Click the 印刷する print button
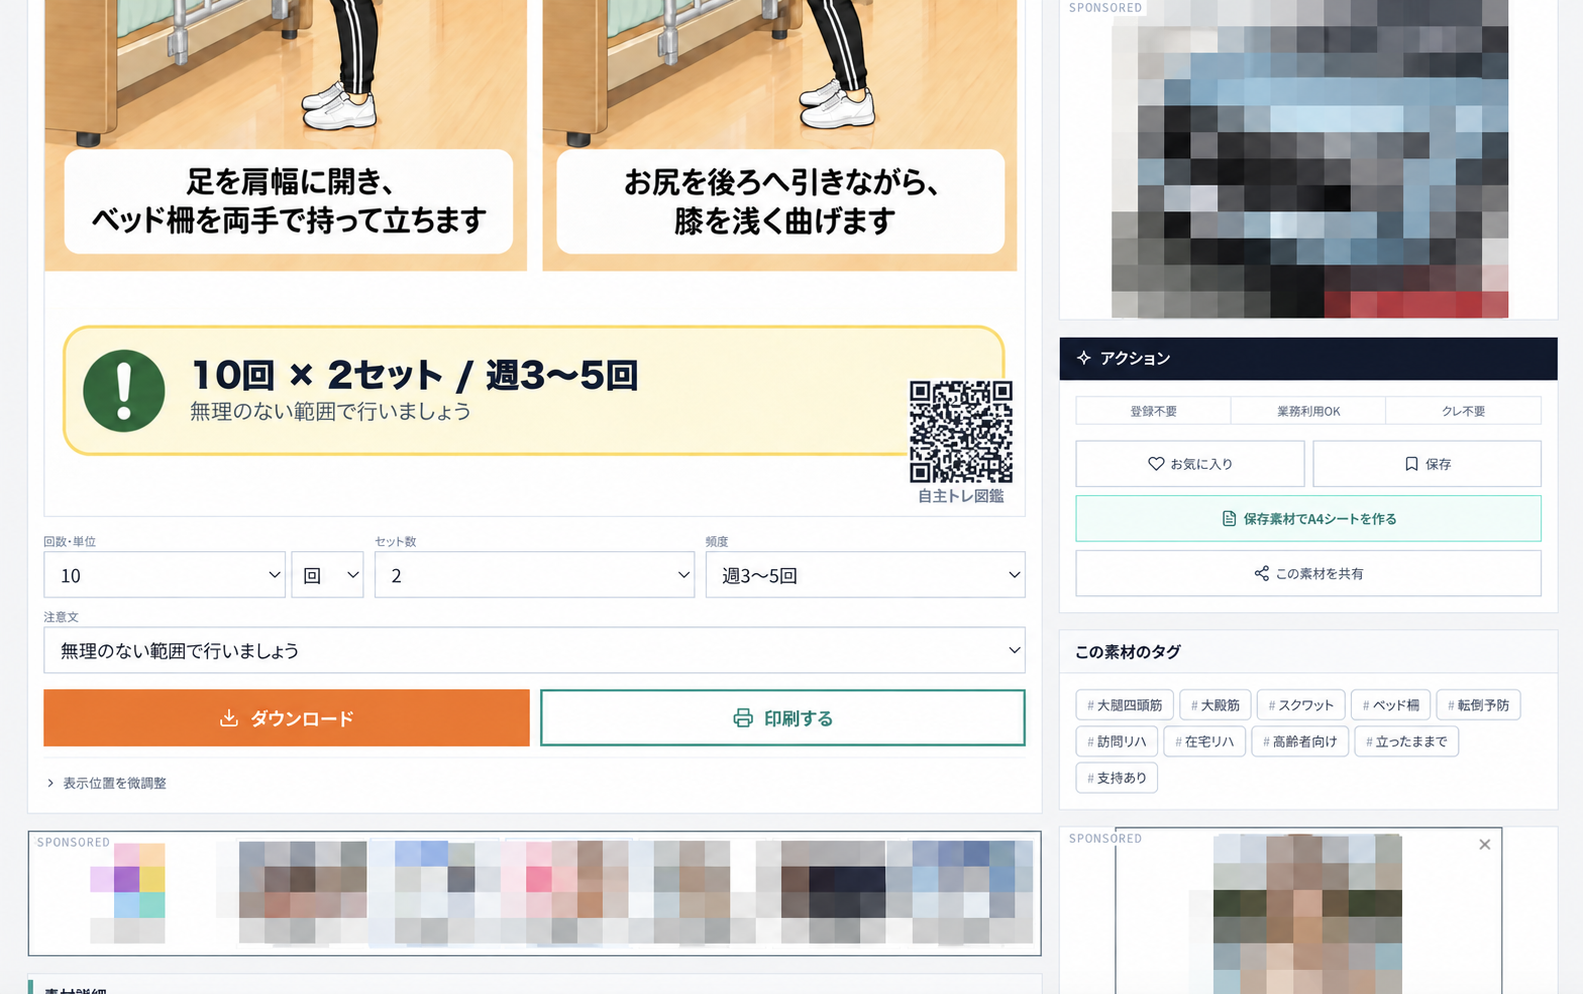 click(783, 718)
